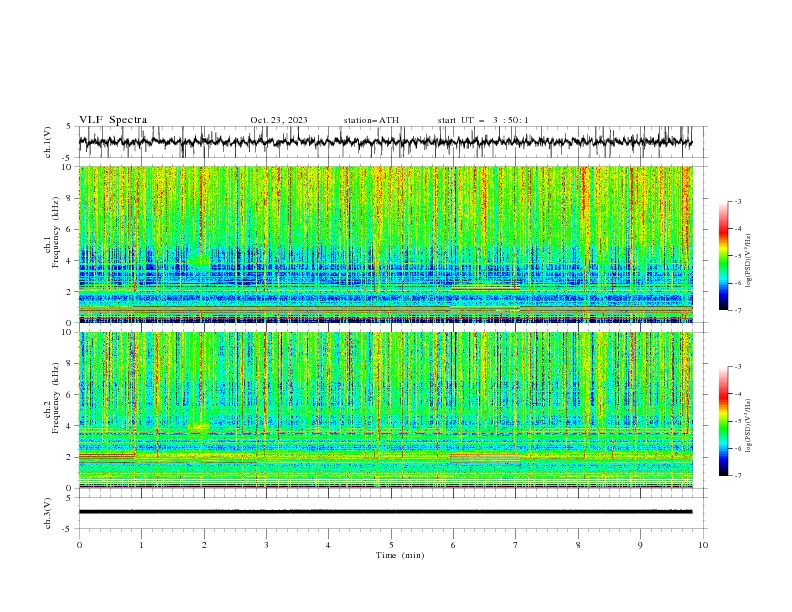This screenshot has width=792, height=612.
Task: Click the "Time (min)" axis label
Action: [400, 555]
